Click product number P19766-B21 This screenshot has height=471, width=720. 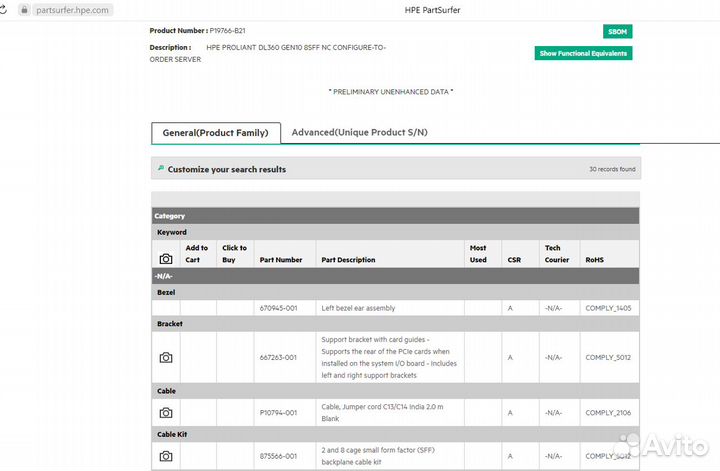pyautogui.click(x=227, y=31)
